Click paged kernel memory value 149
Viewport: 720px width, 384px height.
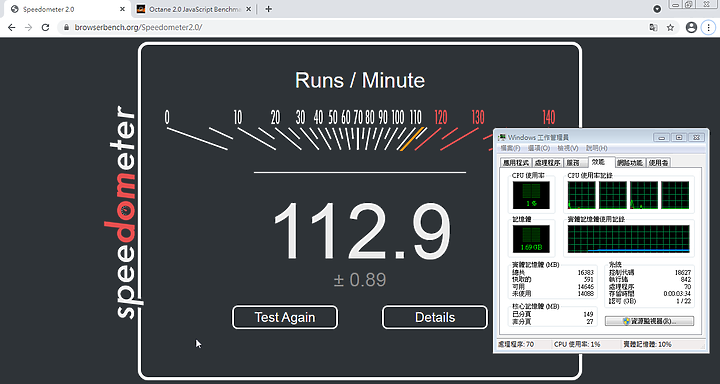click(x=588, y=315)
